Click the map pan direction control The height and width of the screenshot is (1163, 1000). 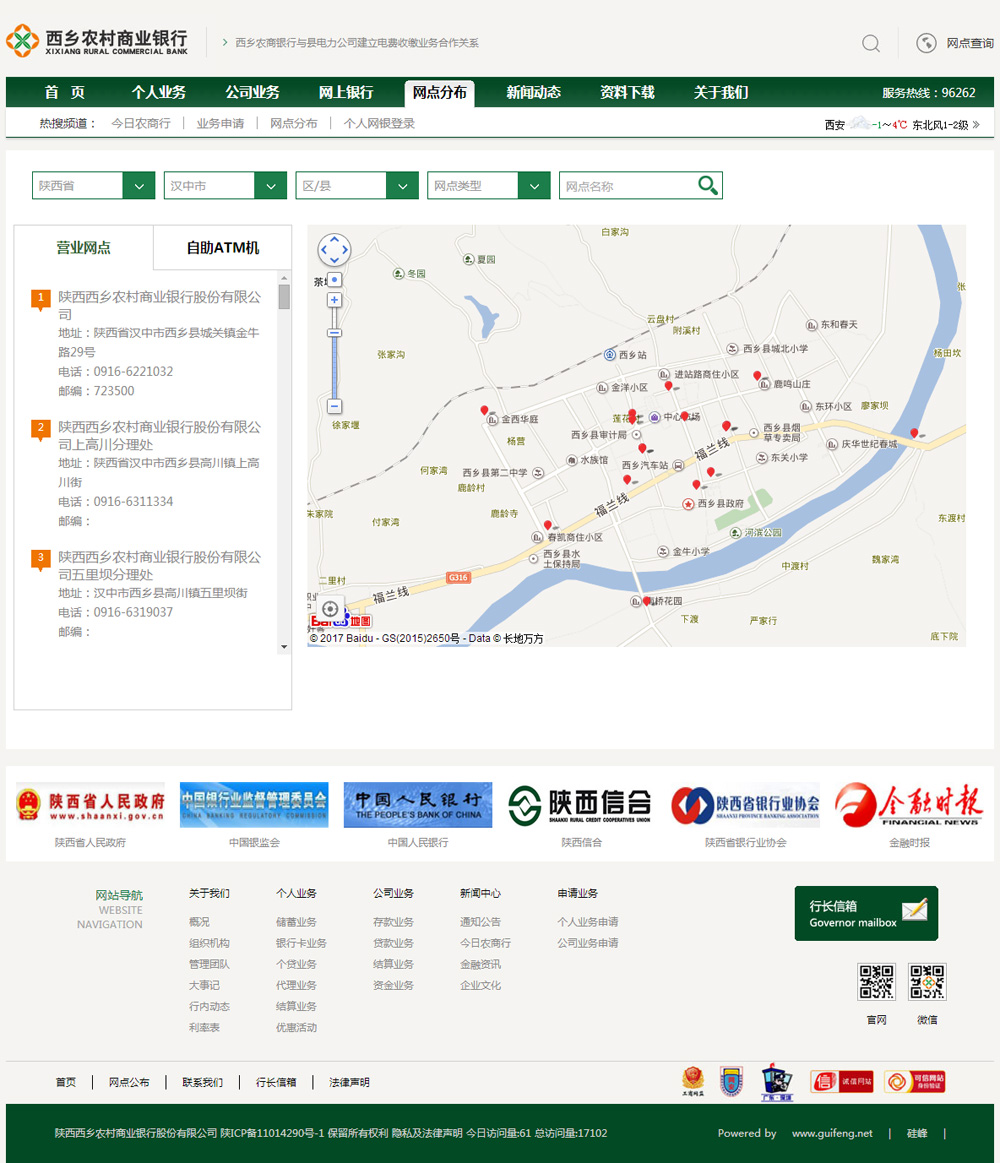pos(334,250)
